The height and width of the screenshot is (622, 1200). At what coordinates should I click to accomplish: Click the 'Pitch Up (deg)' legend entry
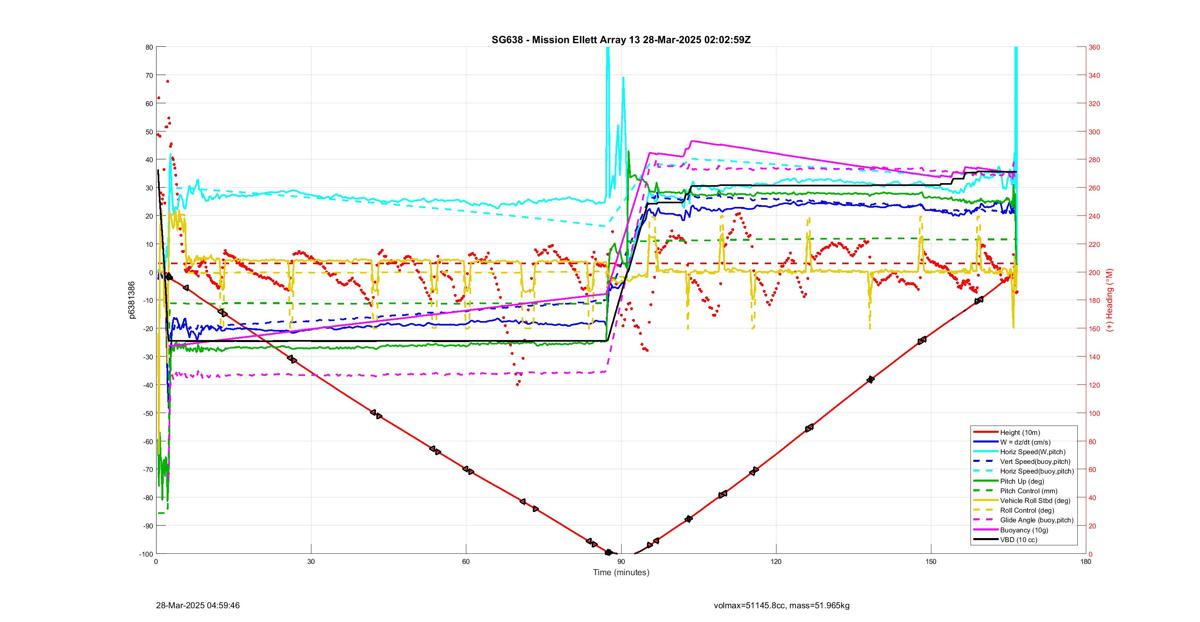(1023, 481)
